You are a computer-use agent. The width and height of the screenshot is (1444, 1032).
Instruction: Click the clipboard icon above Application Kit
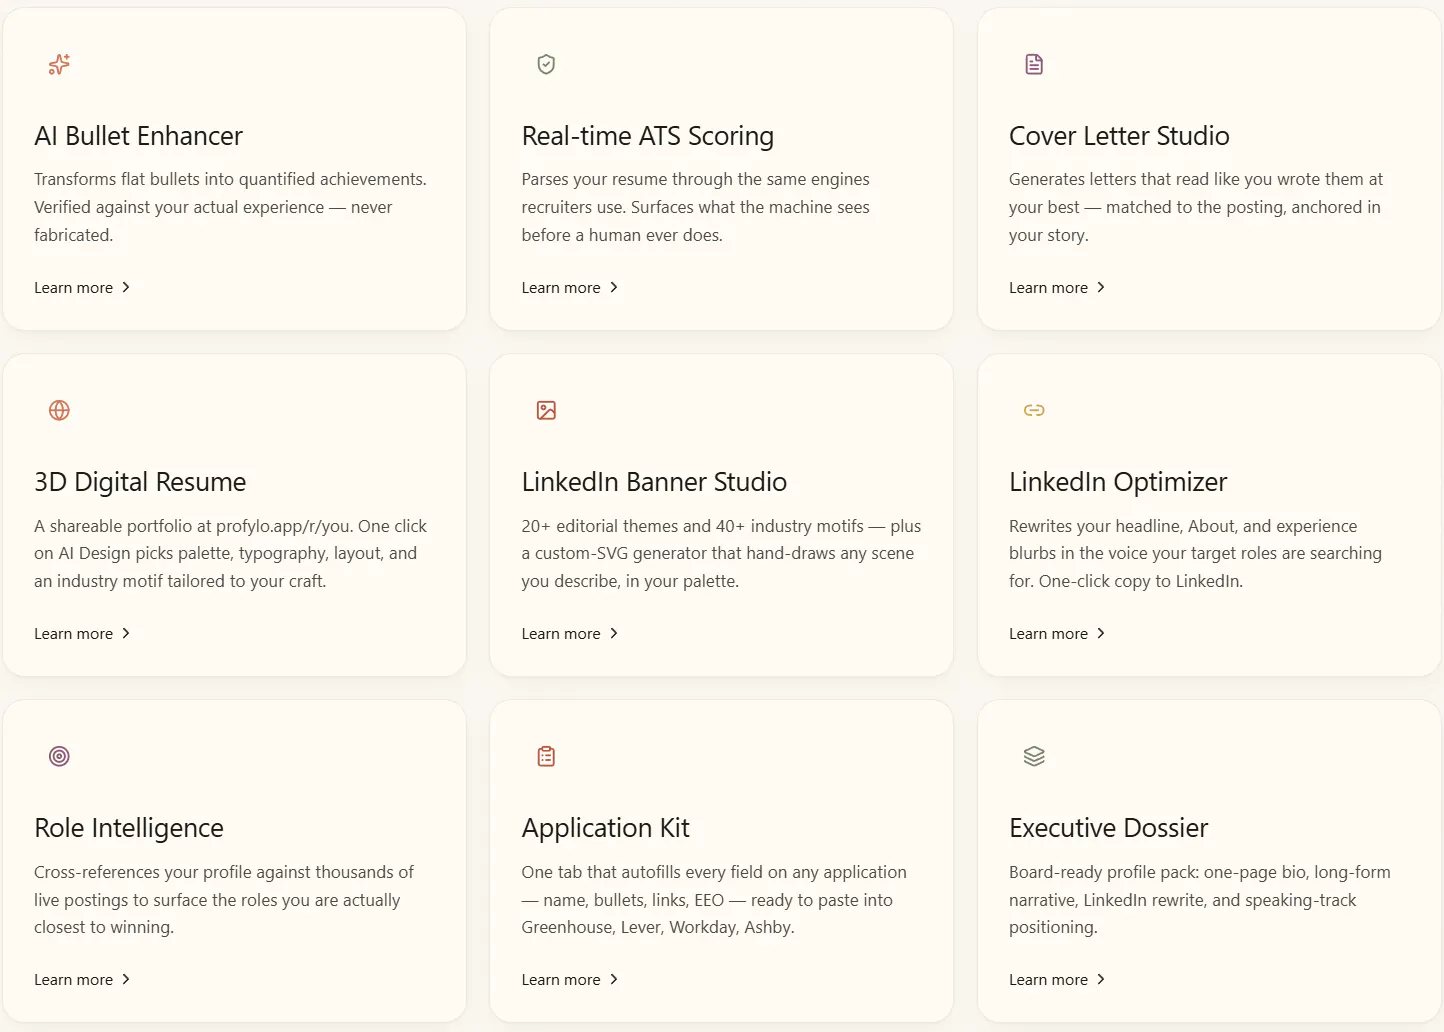546,757
